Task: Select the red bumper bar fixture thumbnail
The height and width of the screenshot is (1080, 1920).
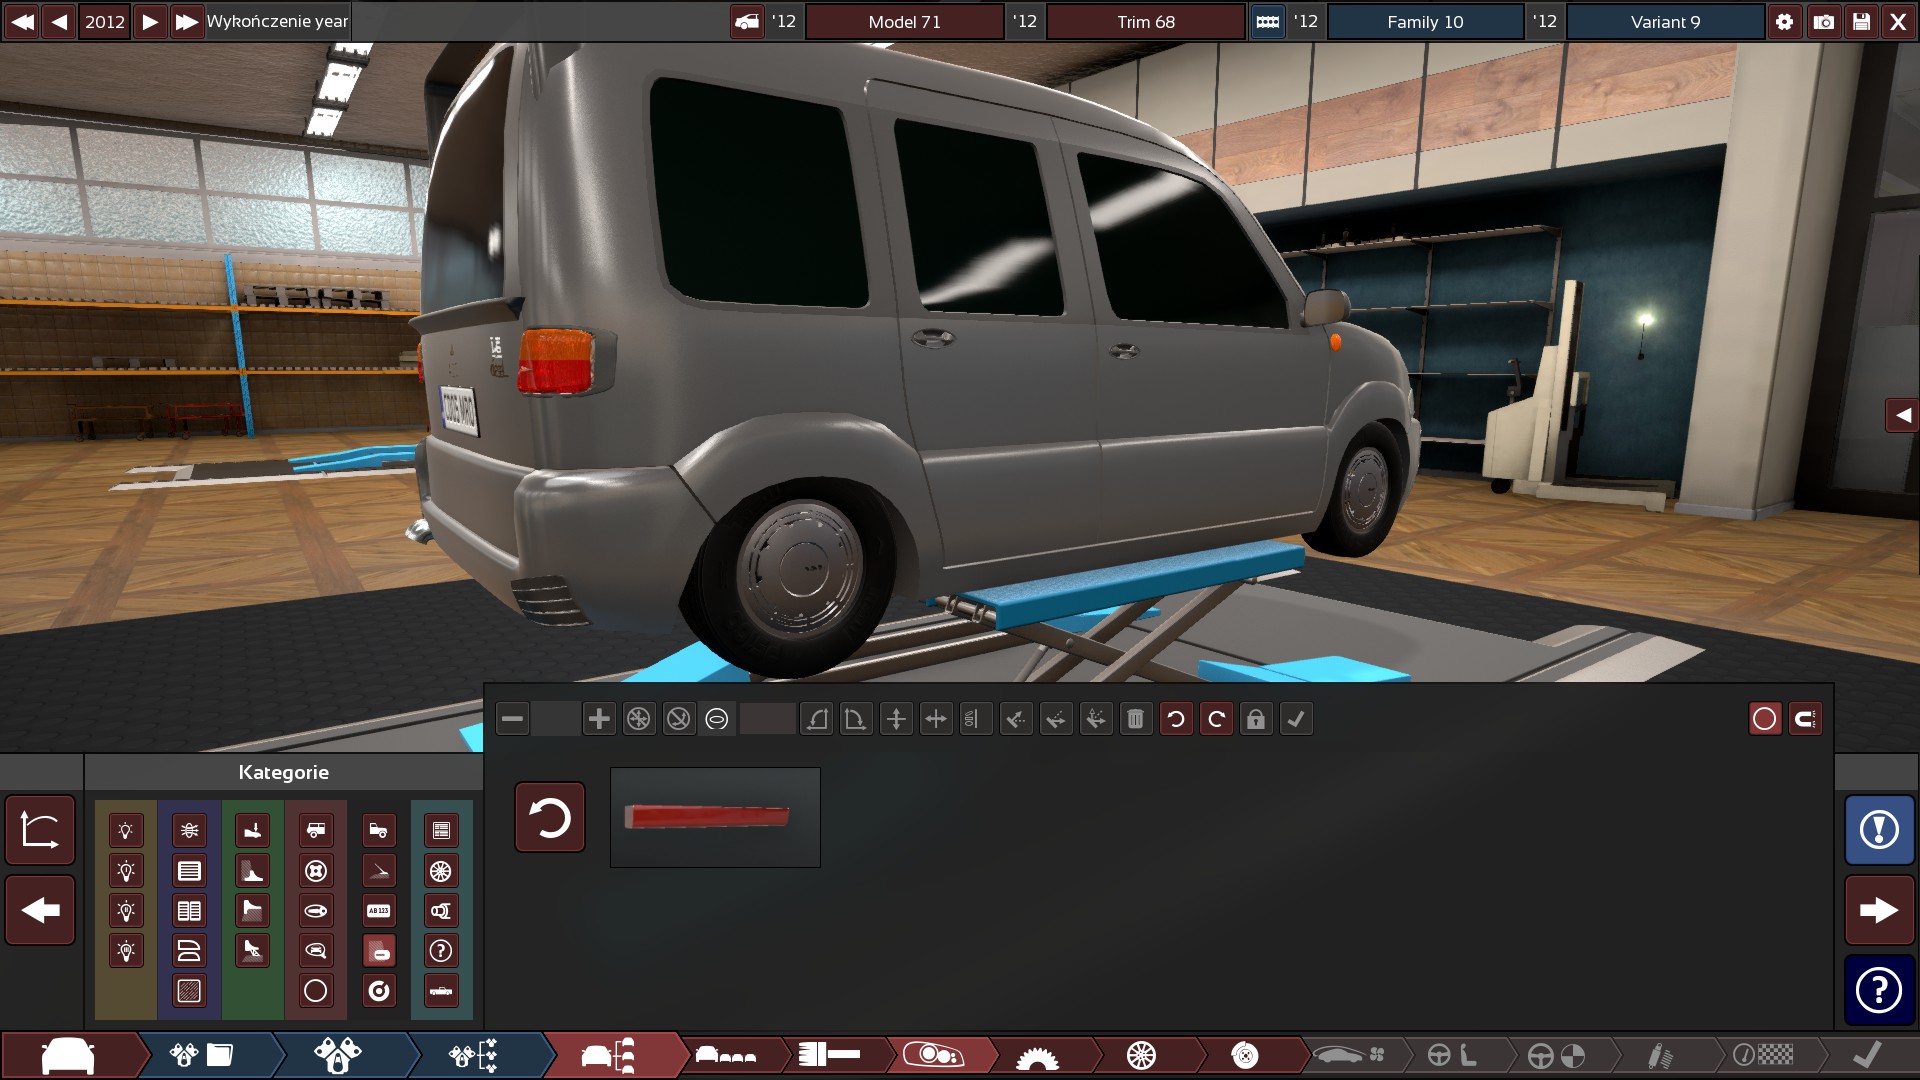Action: (x=715, y=817)
